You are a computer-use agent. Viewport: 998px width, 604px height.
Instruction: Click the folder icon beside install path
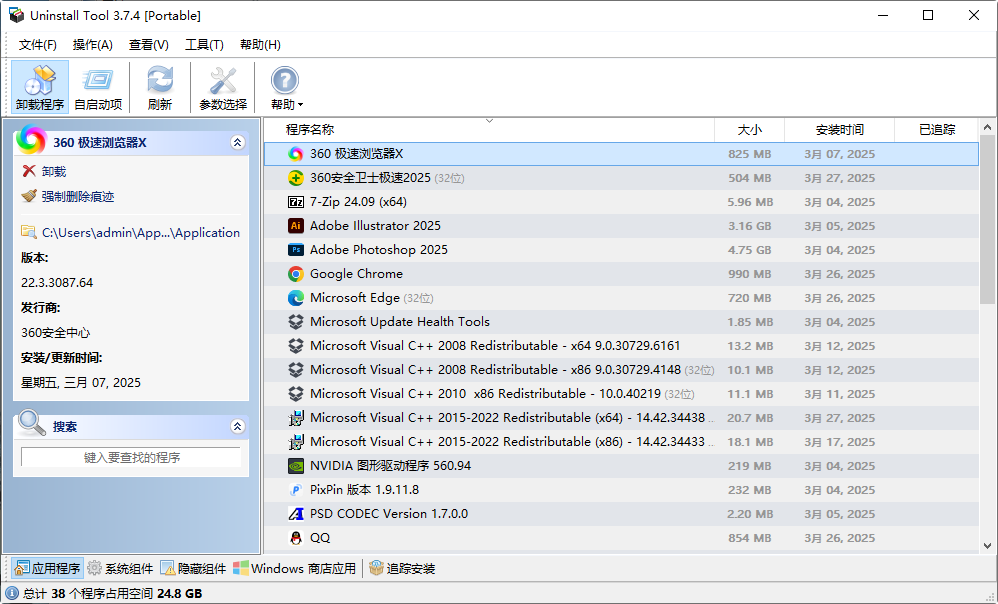pyautogui.click(x=29, y=232)
